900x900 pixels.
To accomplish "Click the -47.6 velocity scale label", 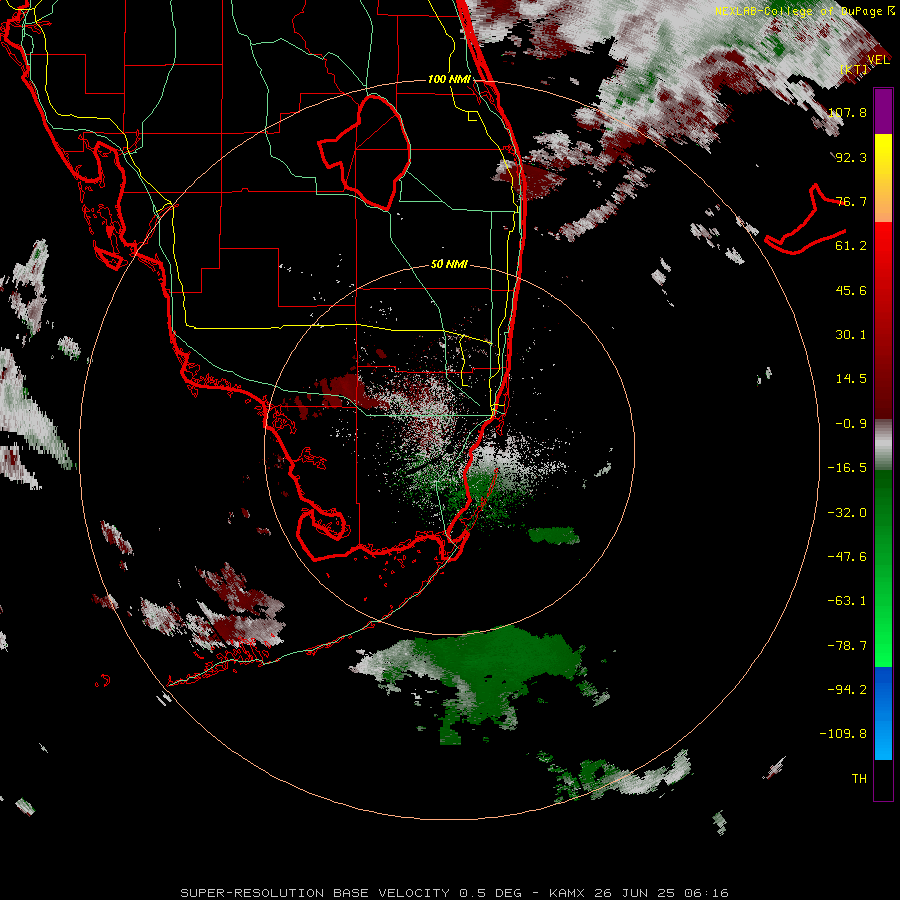I will (x=847, y=557).
